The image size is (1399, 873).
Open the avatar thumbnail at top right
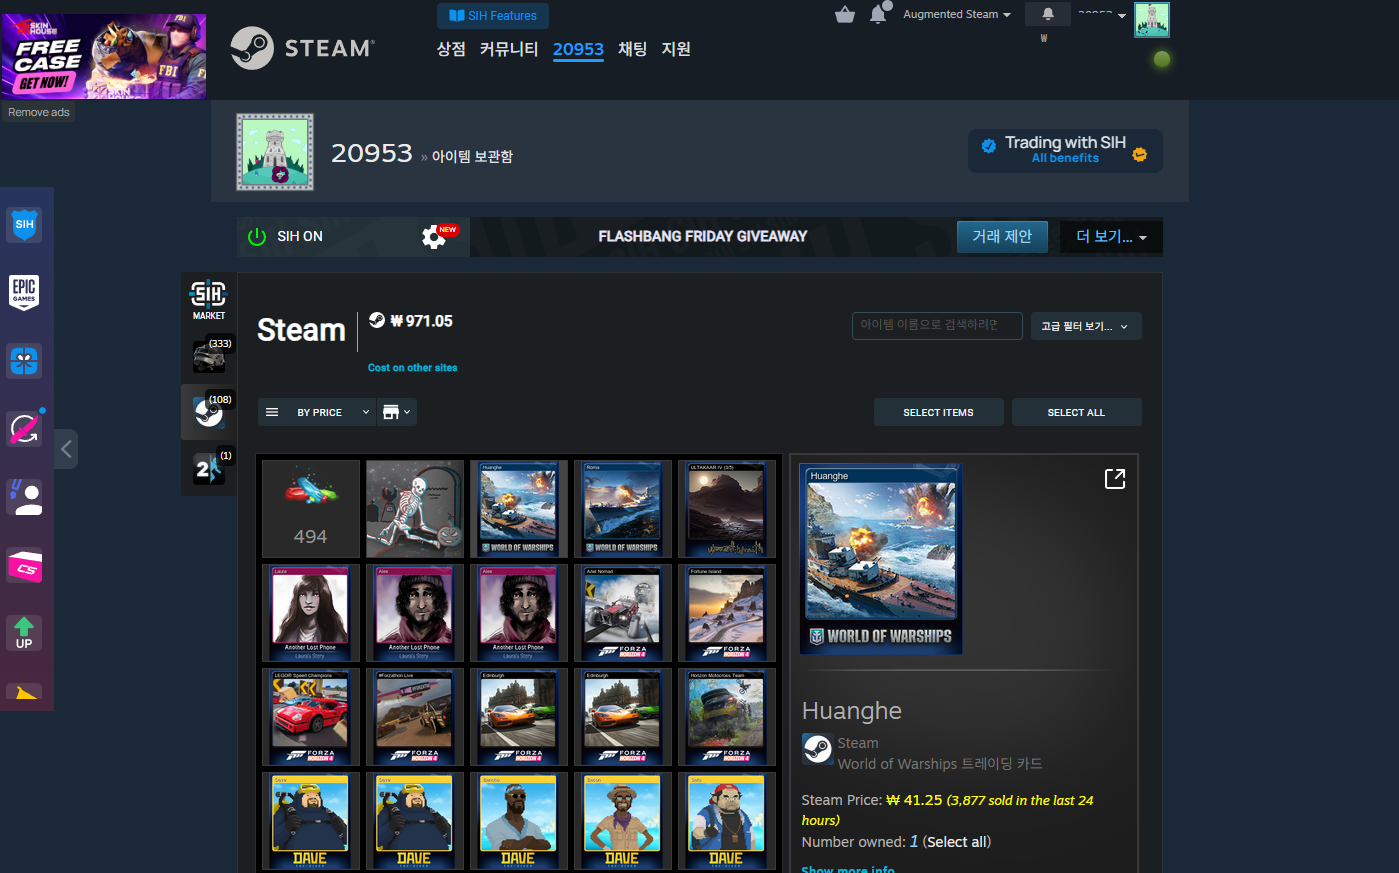coord(1152,20)
